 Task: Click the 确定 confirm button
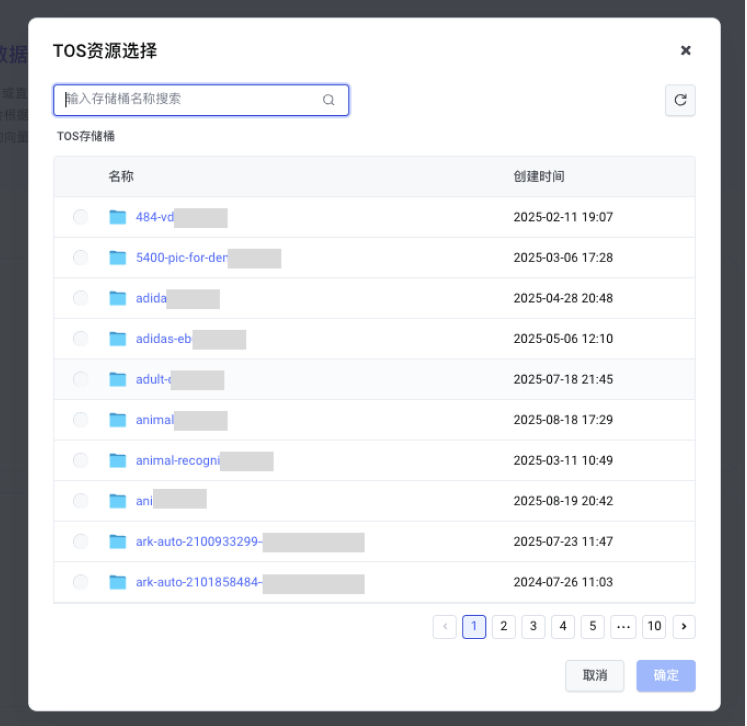click(x=666, y=676)
